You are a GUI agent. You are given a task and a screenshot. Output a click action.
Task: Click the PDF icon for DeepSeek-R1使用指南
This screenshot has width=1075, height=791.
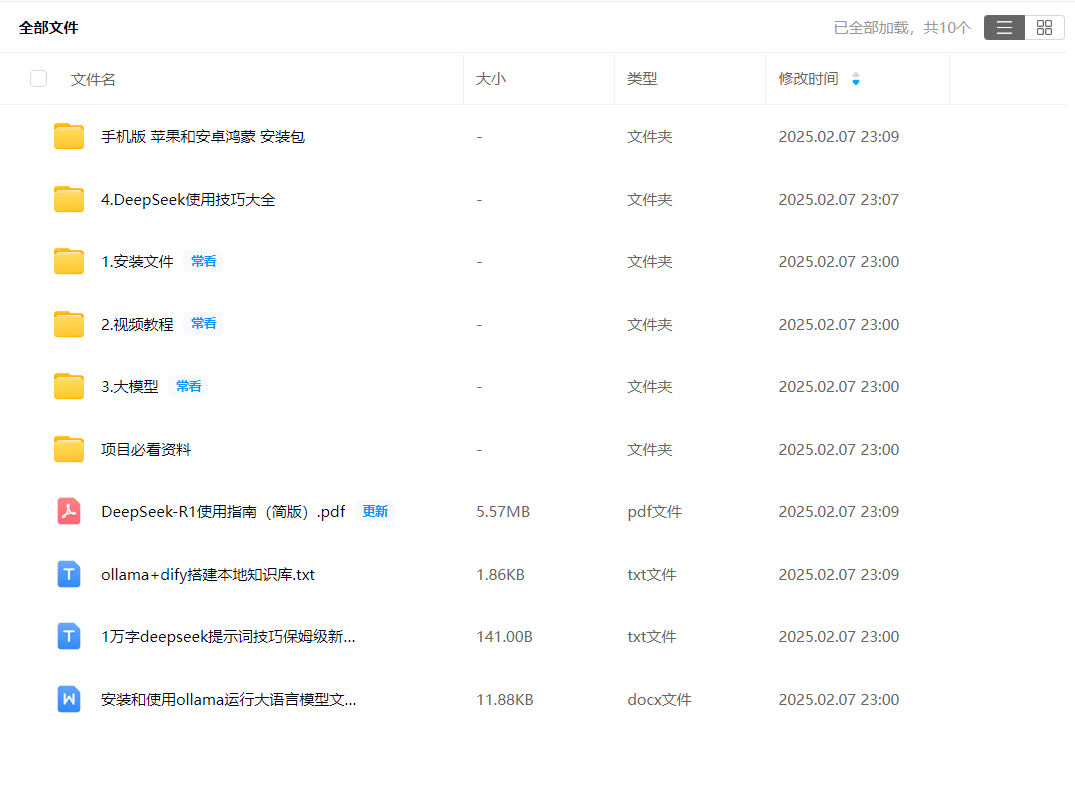[67, 511]
